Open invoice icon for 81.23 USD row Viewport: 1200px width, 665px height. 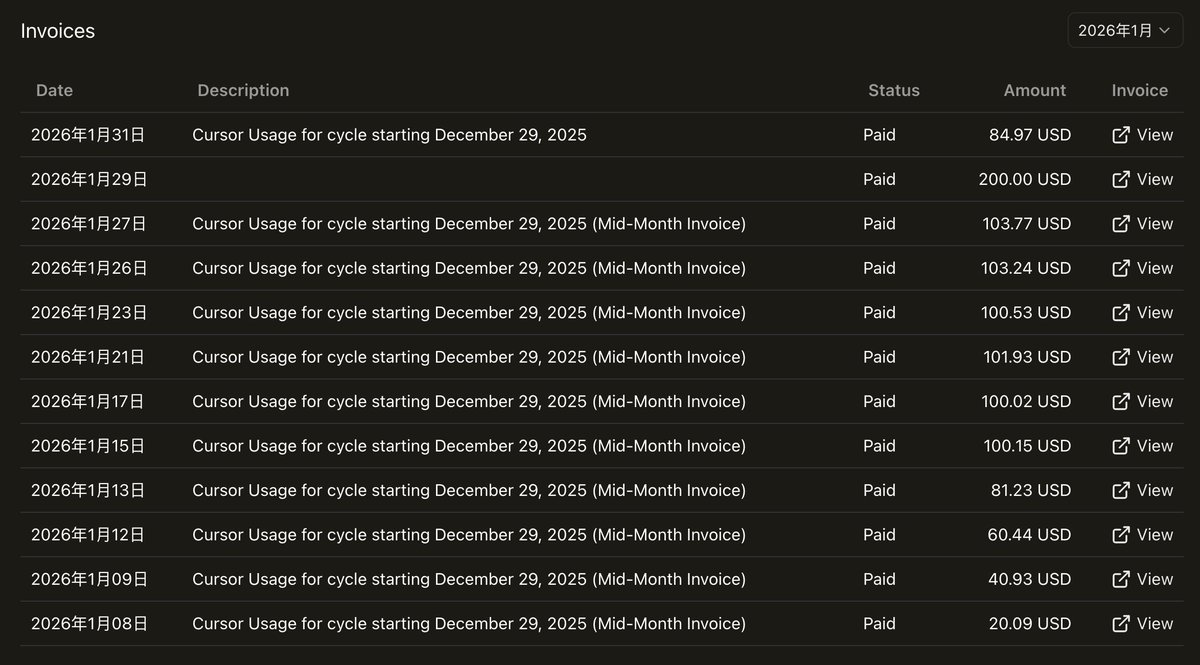click(1121, 490)
